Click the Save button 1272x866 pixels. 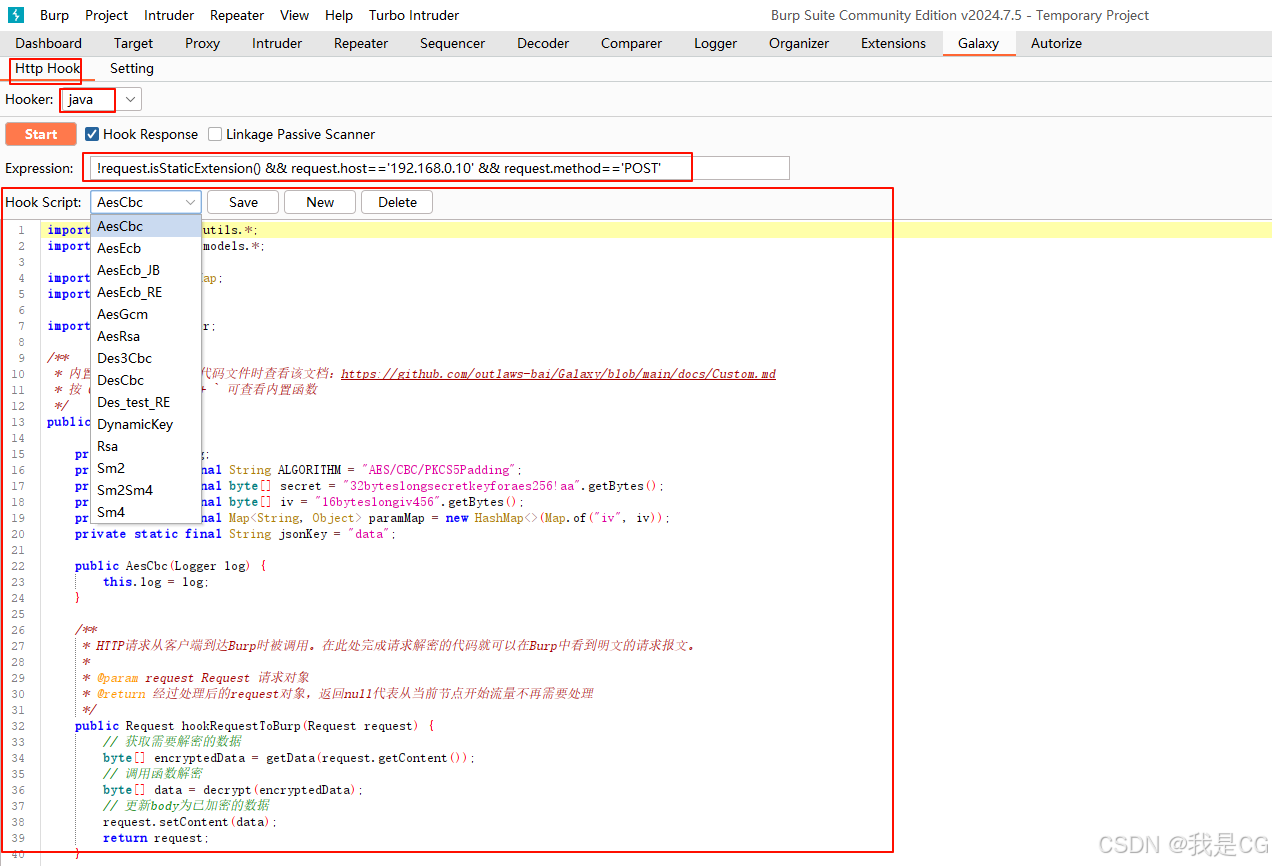pos(243,202)
